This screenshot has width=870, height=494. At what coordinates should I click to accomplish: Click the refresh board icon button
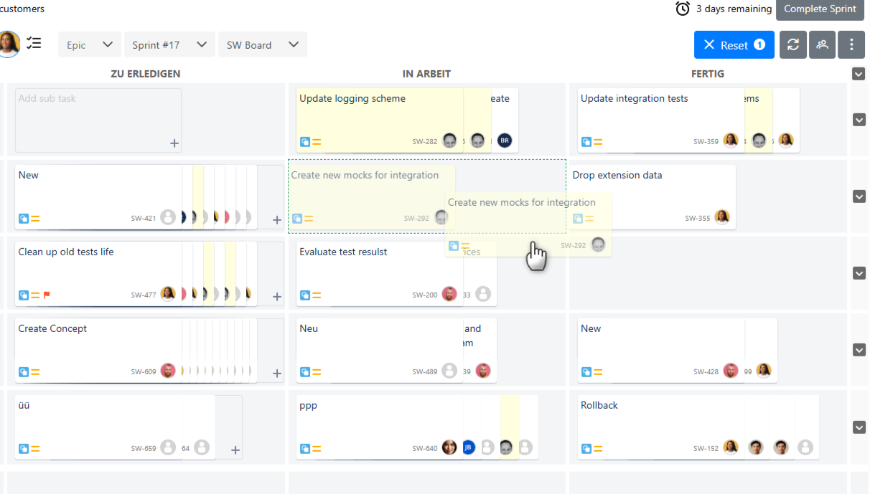793,45
